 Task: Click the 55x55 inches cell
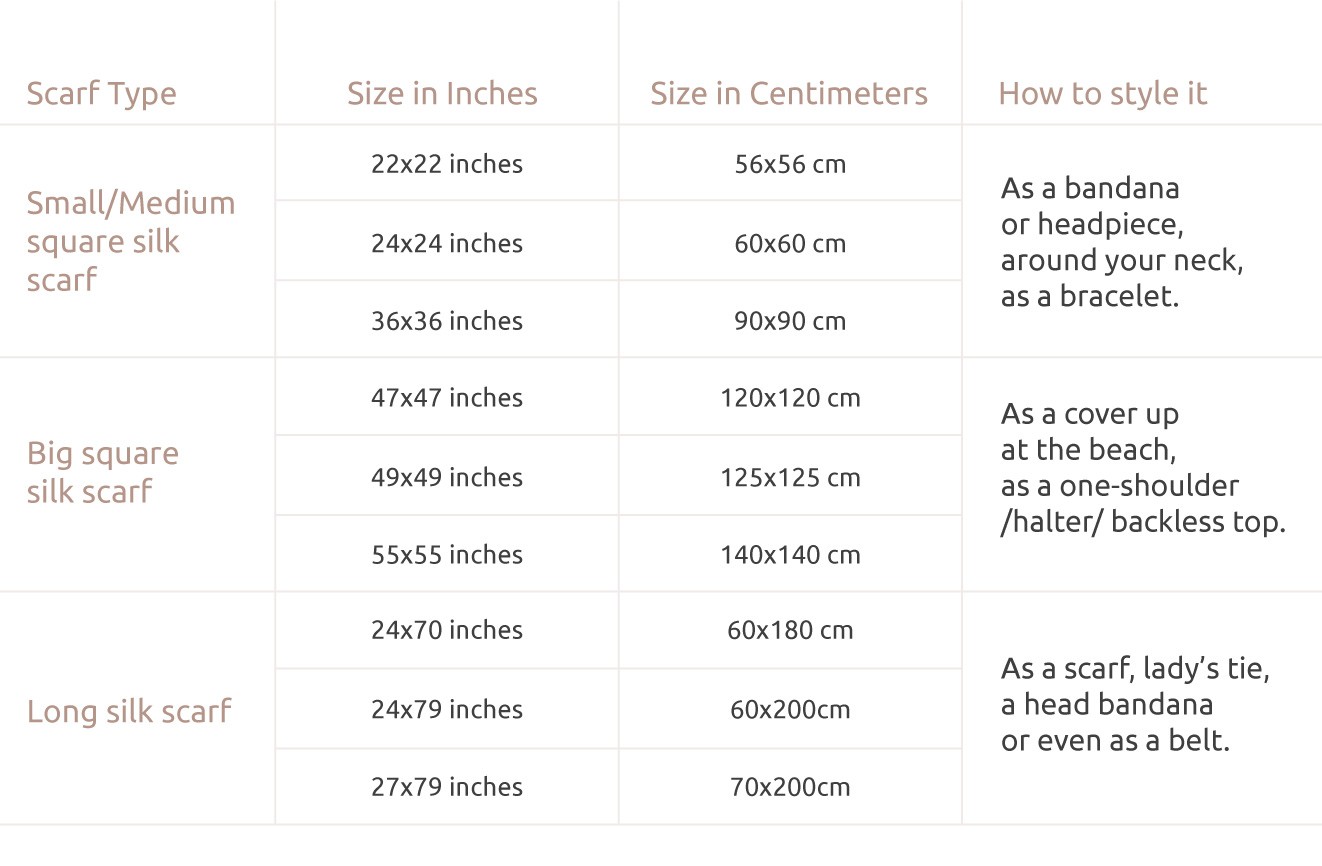pyautogui.click(x=447, y=555)
